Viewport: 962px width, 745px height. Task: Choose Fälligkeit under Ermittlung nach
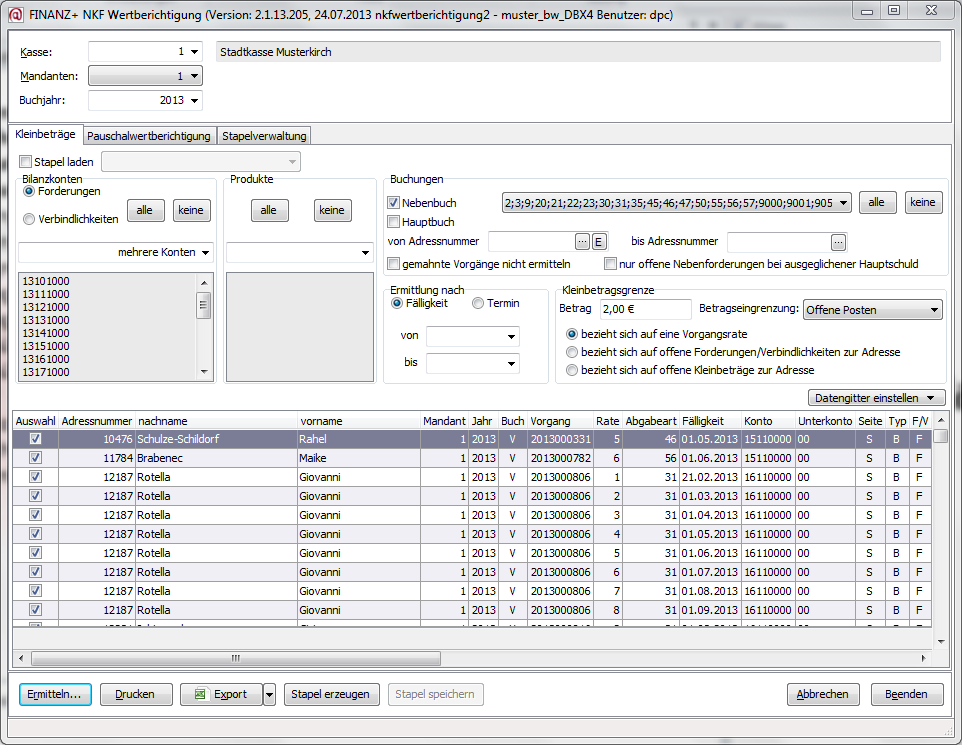[x=397, y=303]
